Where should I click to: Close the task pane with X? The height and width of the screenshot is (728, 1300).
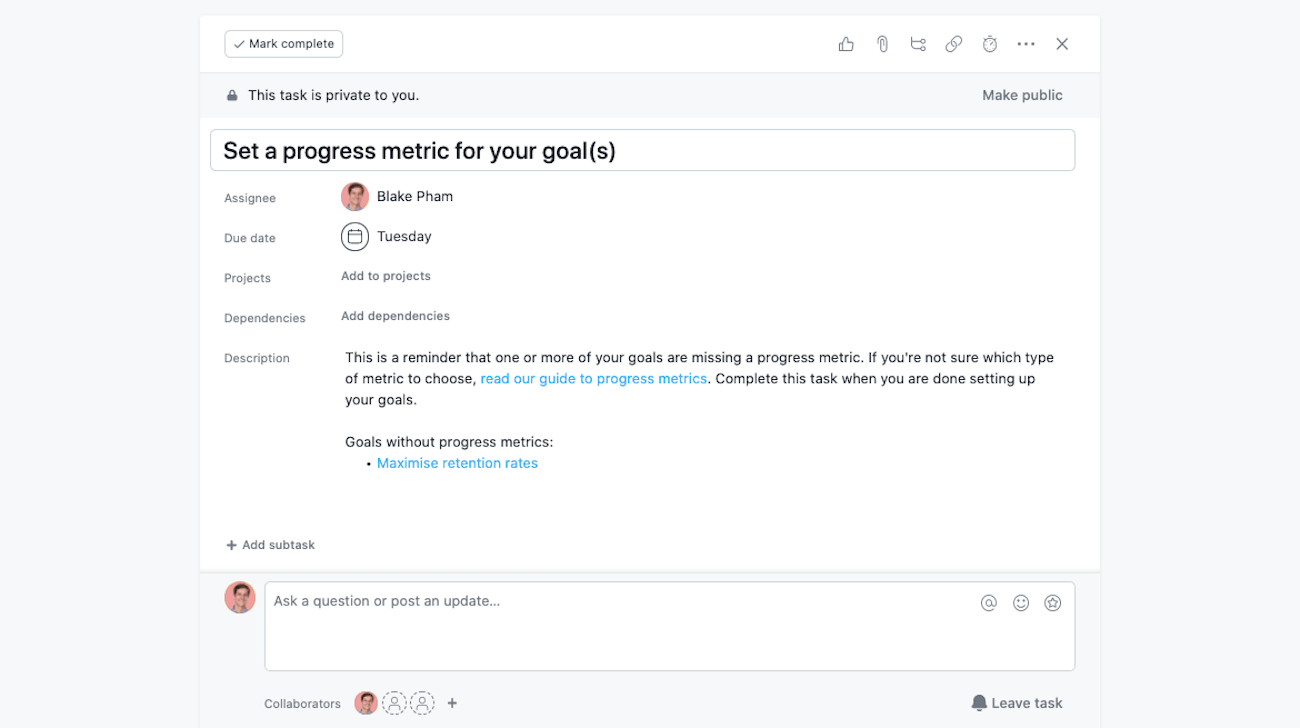click(1062, 44)
